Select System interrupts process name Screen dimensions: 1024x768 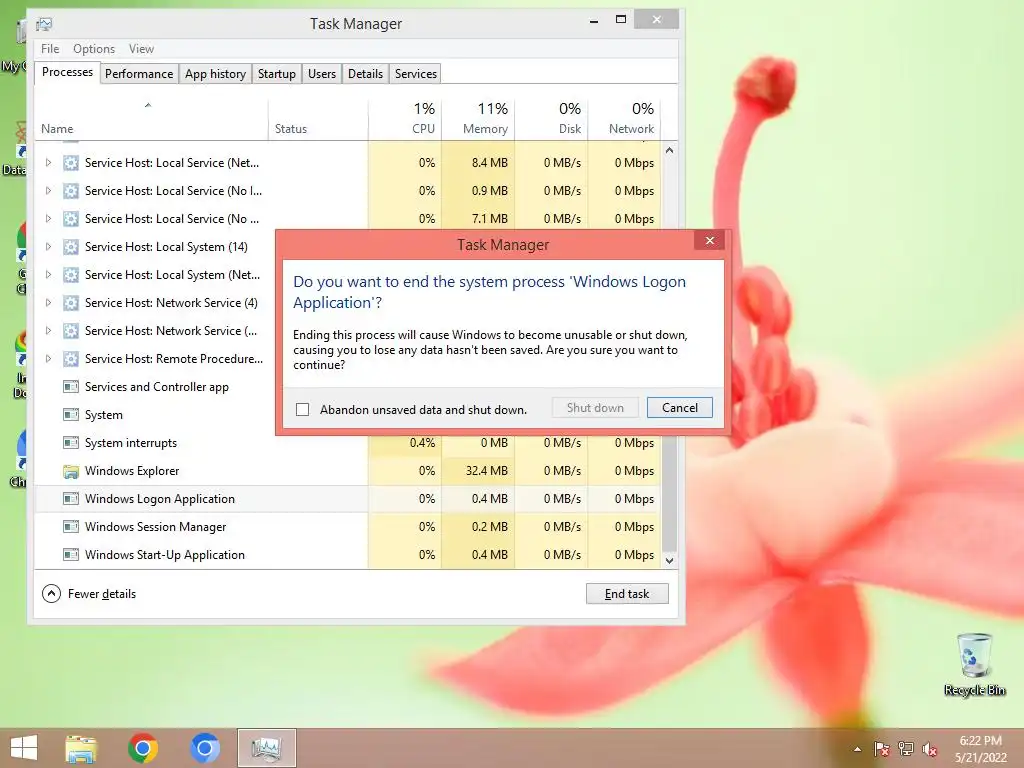131,443
